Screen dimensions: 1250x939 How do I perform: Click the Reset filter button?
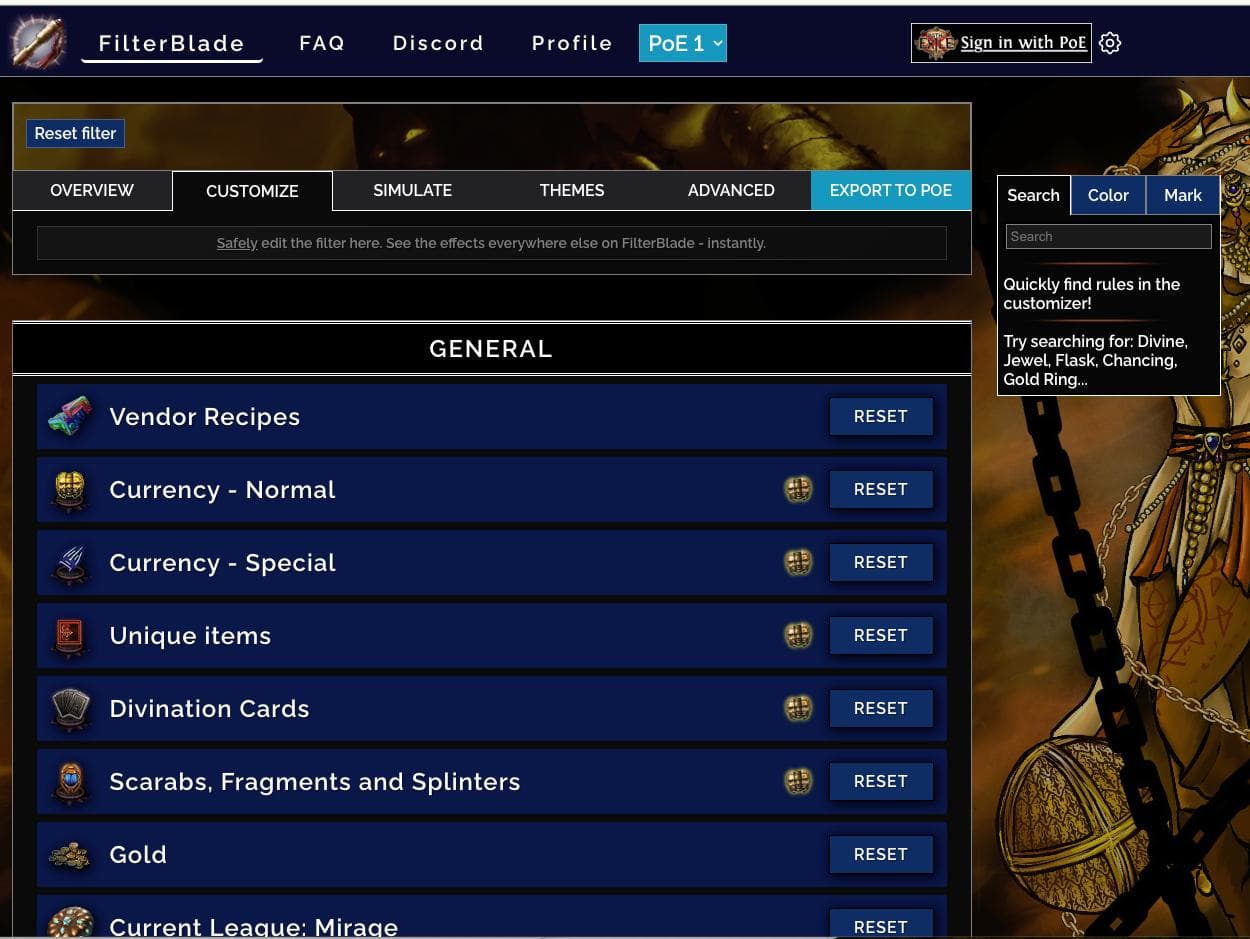(x=75, y=133)
